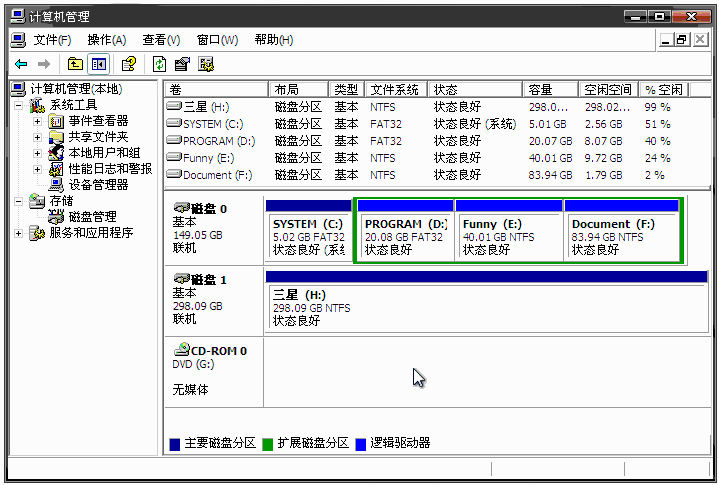
Task: Click the 磁盘管理 icon in tree
Action: pyautogui.click(x=56, y=216)
